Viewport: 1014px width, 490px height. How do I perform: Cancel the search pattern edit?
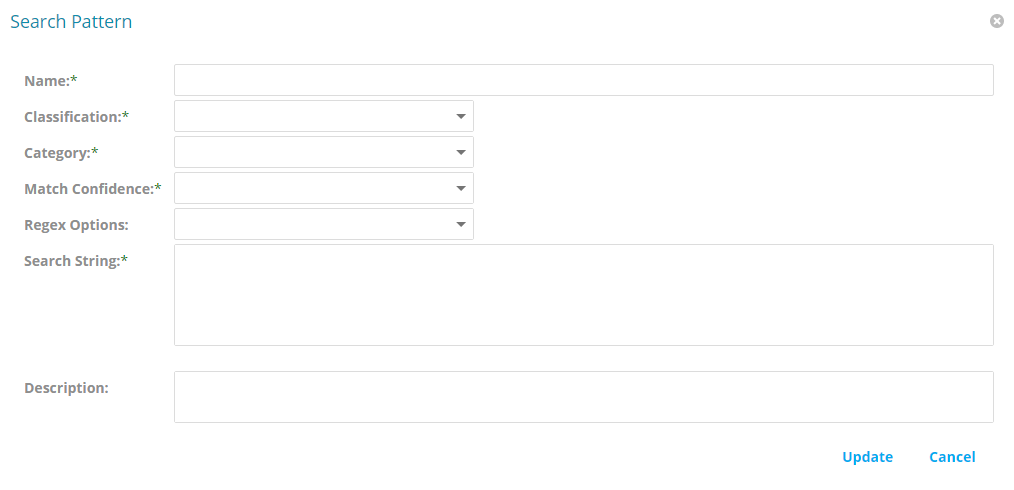[951, 457]
